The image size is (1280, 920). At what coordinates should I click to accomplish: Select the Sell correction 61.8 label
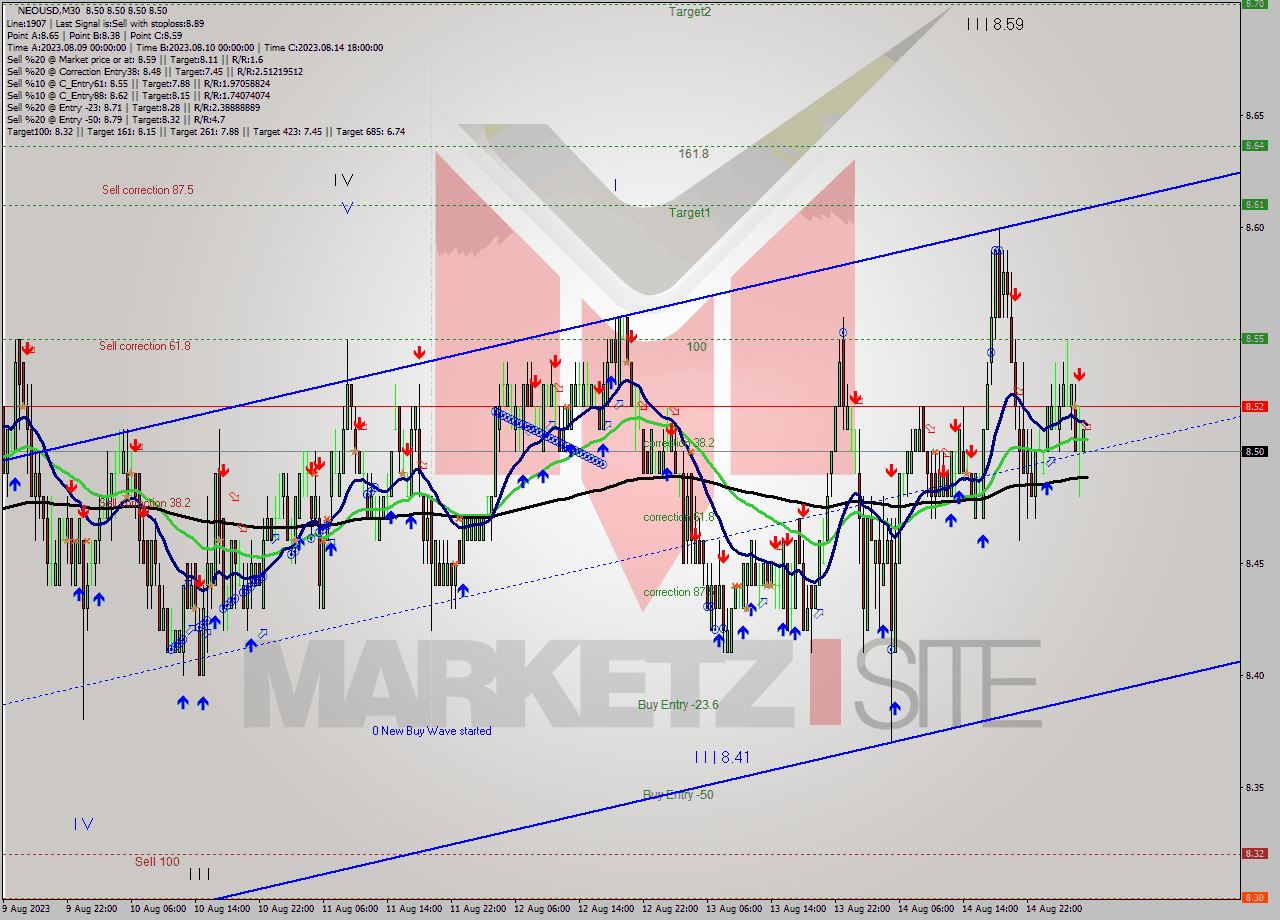pos(145,346)
